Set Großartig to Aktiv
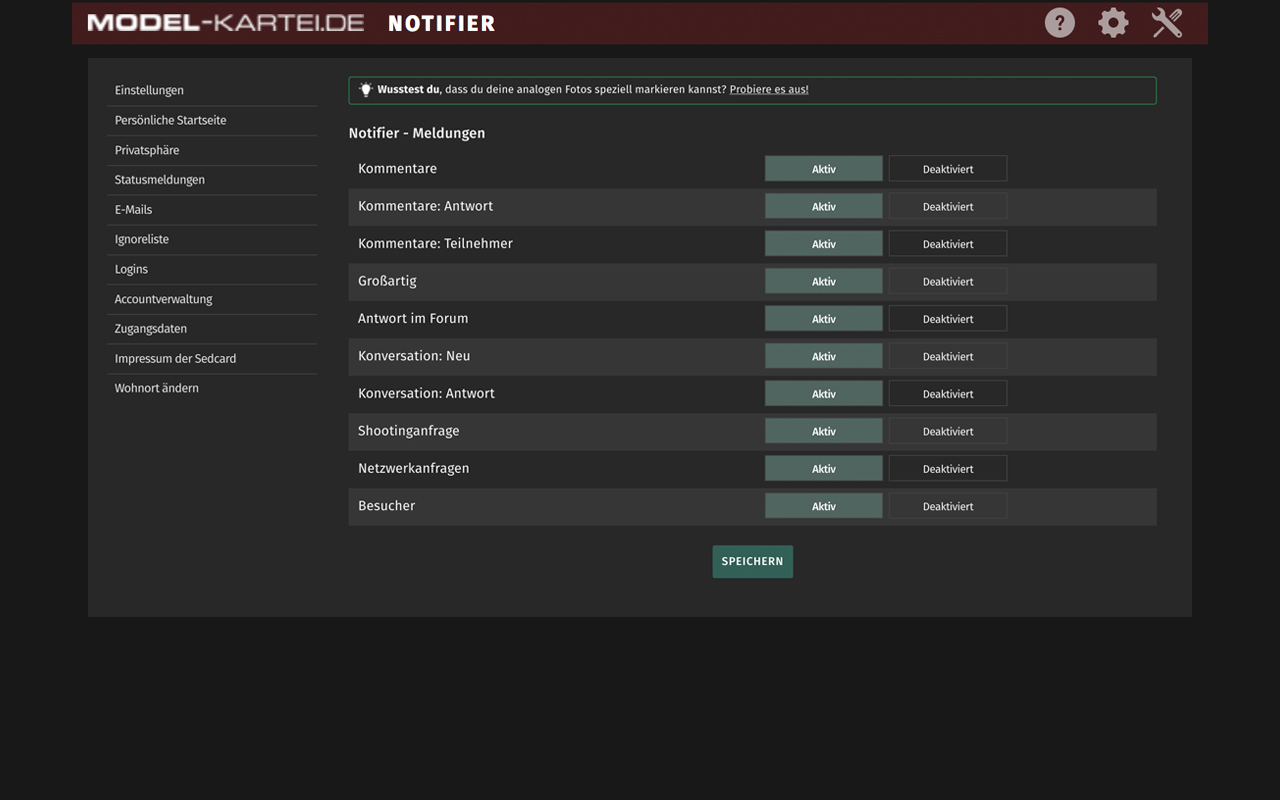Image resolution: width=1280 pixels, height=800 pixels. pos(824,282)
